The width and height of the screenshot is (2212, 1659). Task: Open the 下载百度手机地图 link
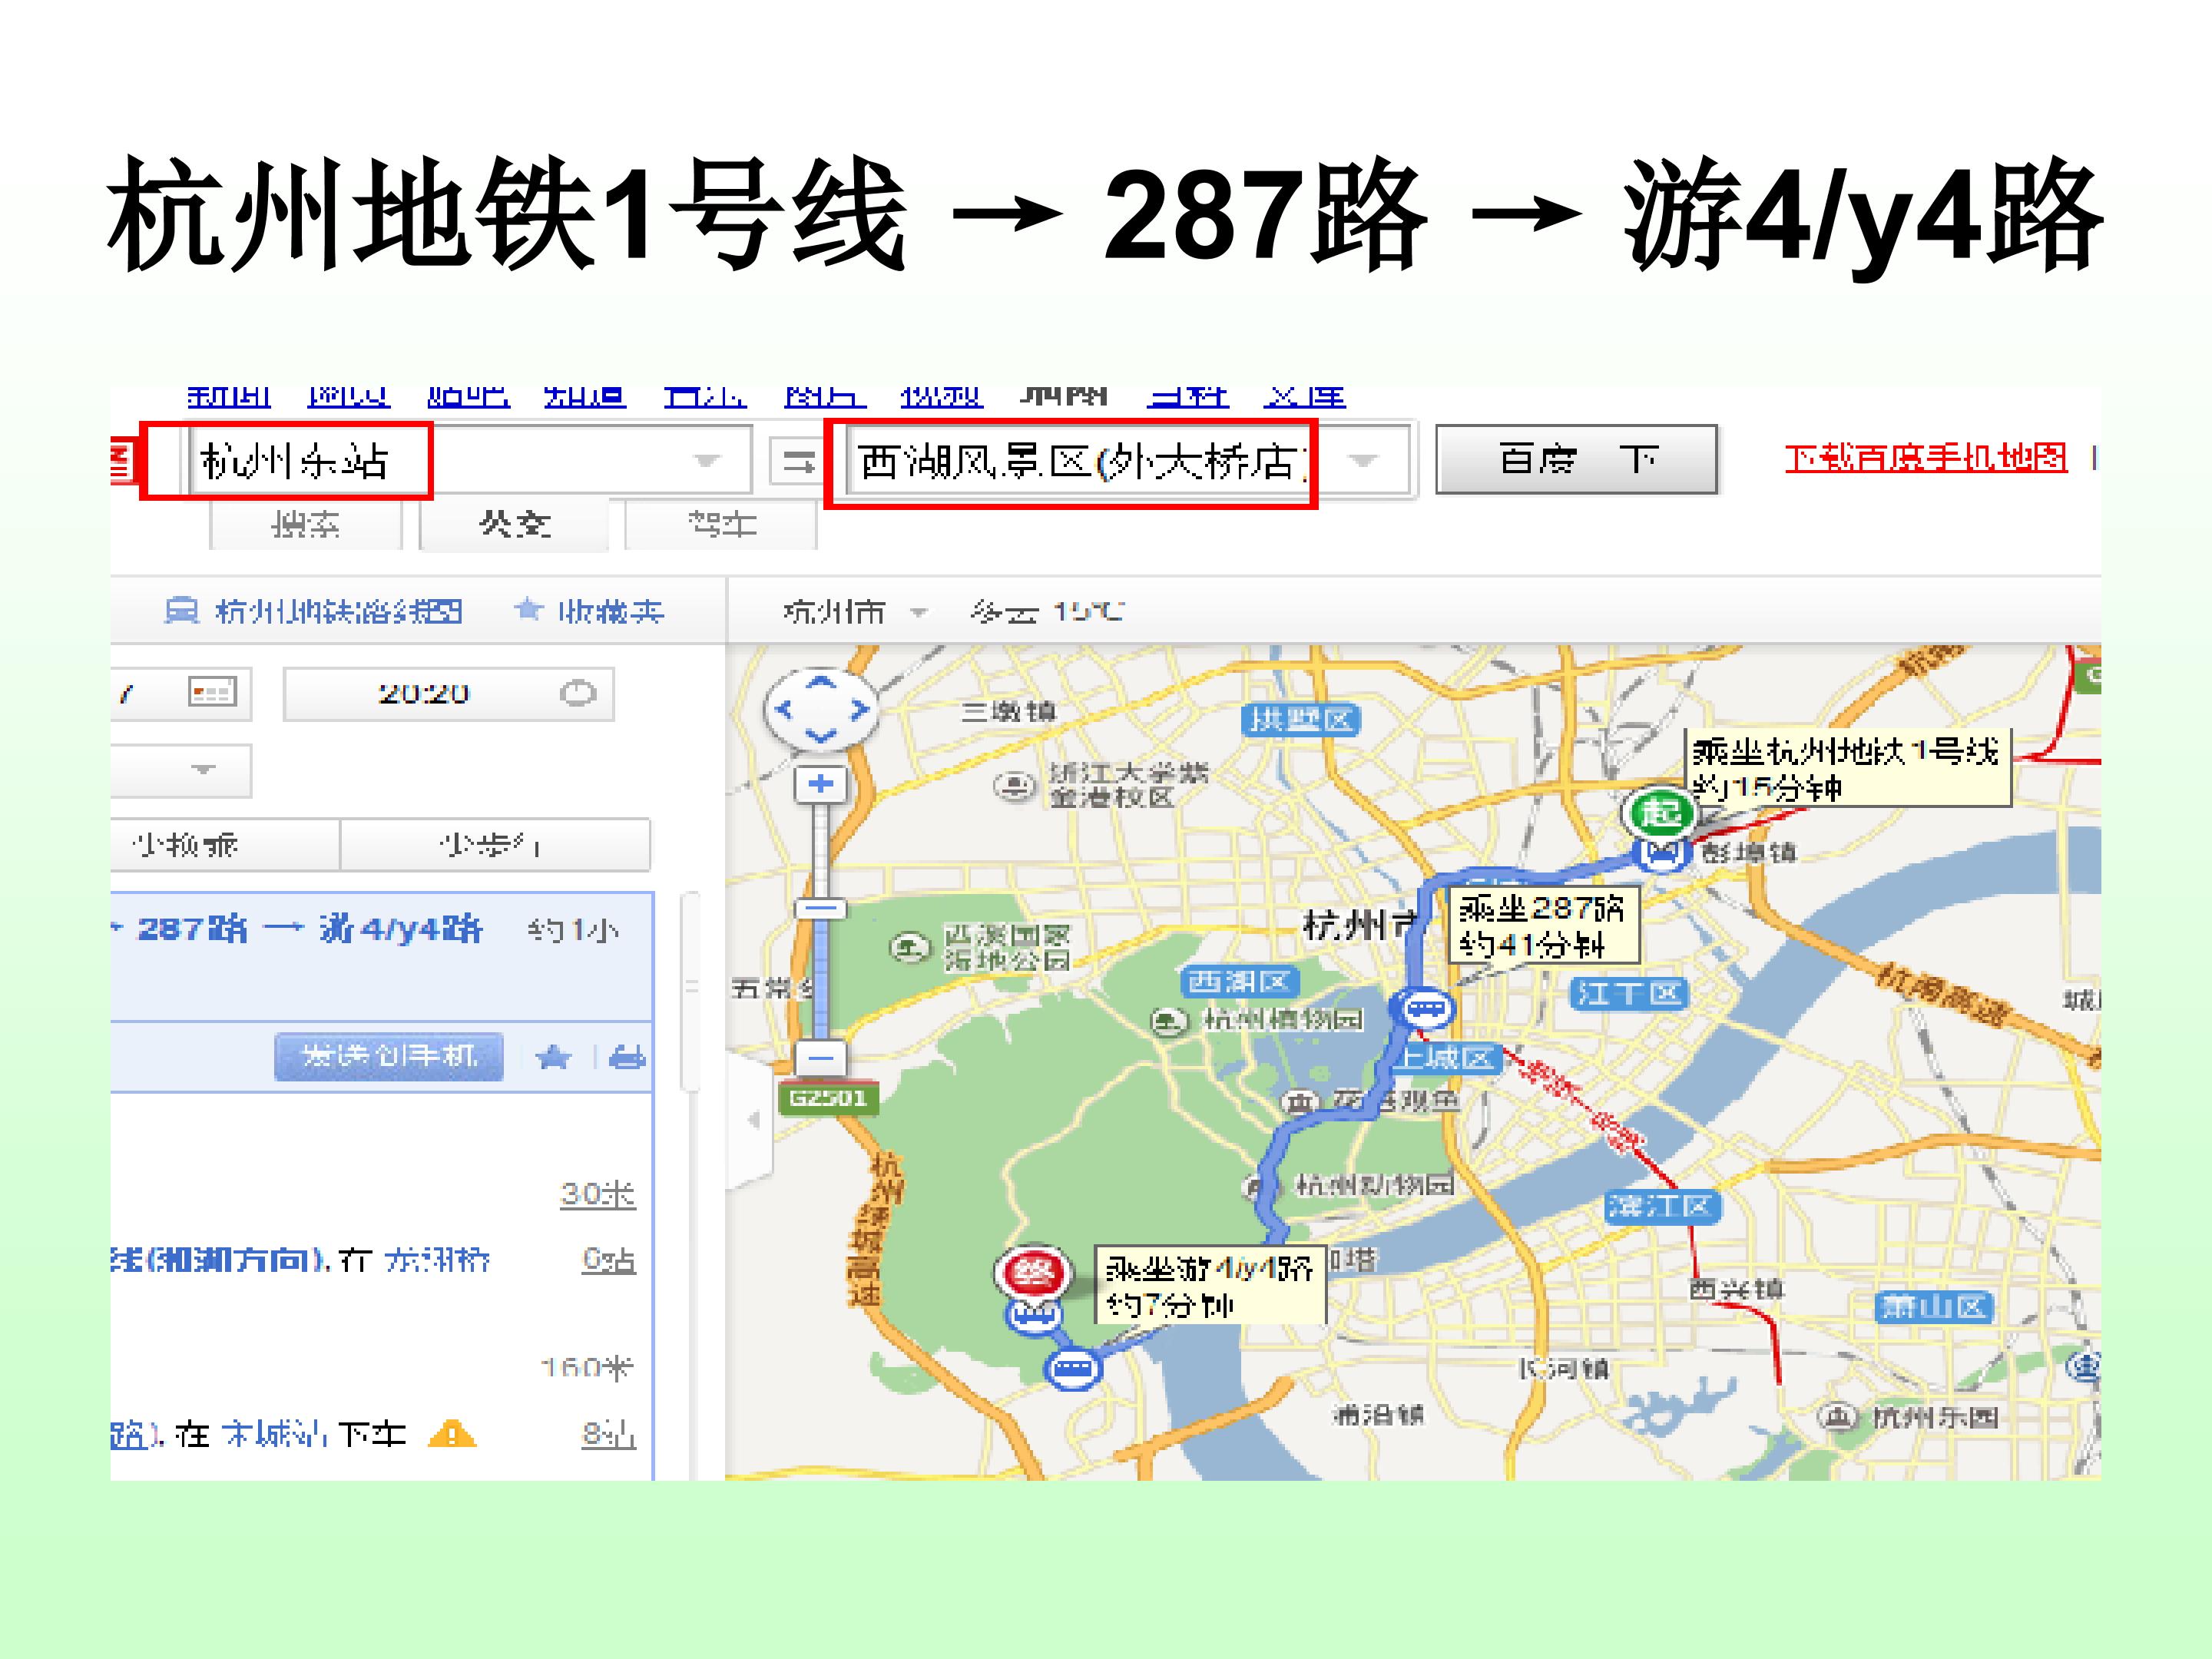(x=1925, y=458)
